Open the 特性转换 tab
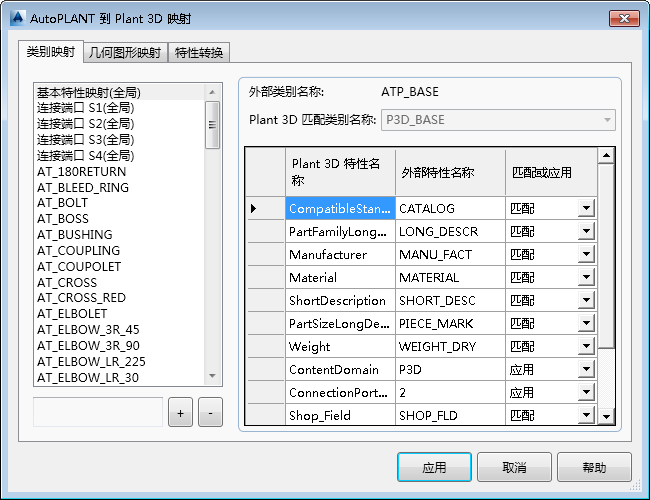This screenshot has width=650, height=500. tap(199, 53)
